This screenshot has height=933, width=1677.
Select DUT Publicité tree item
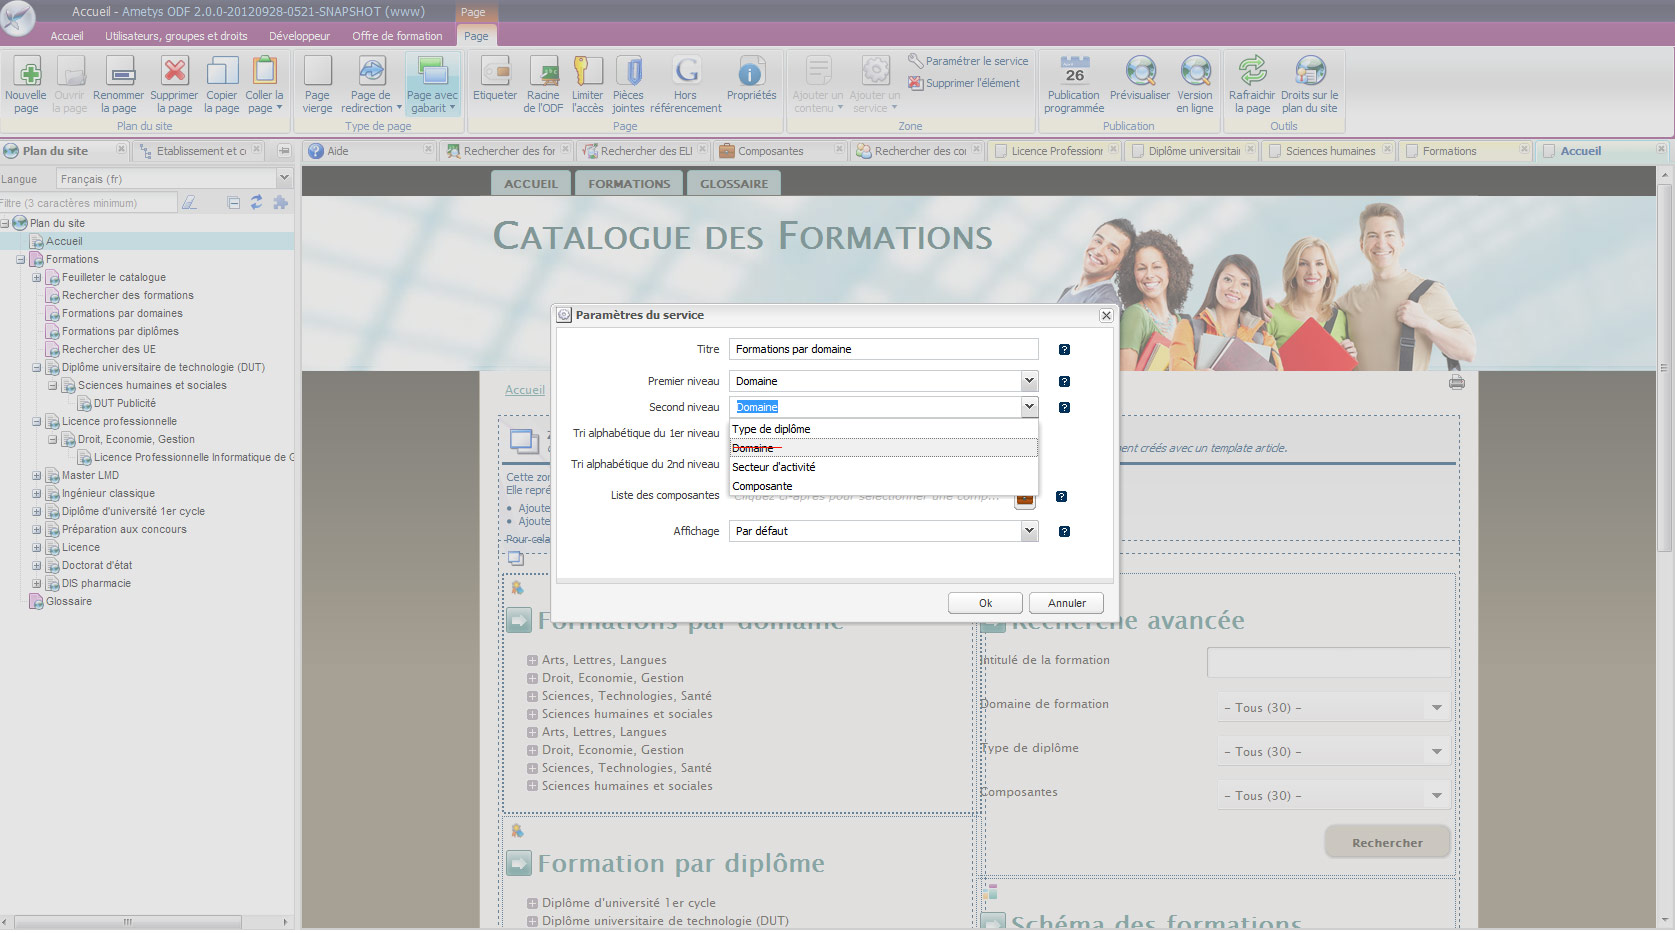[125, 404]
